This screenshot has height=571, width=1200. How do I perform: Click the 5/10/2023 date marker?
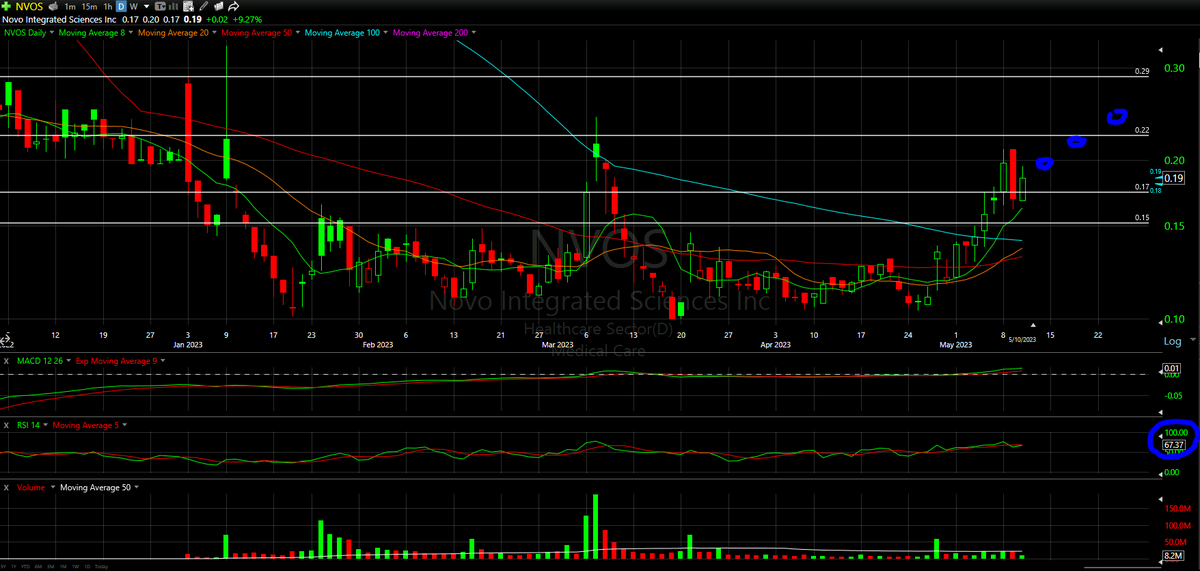tap(1022, 341)
